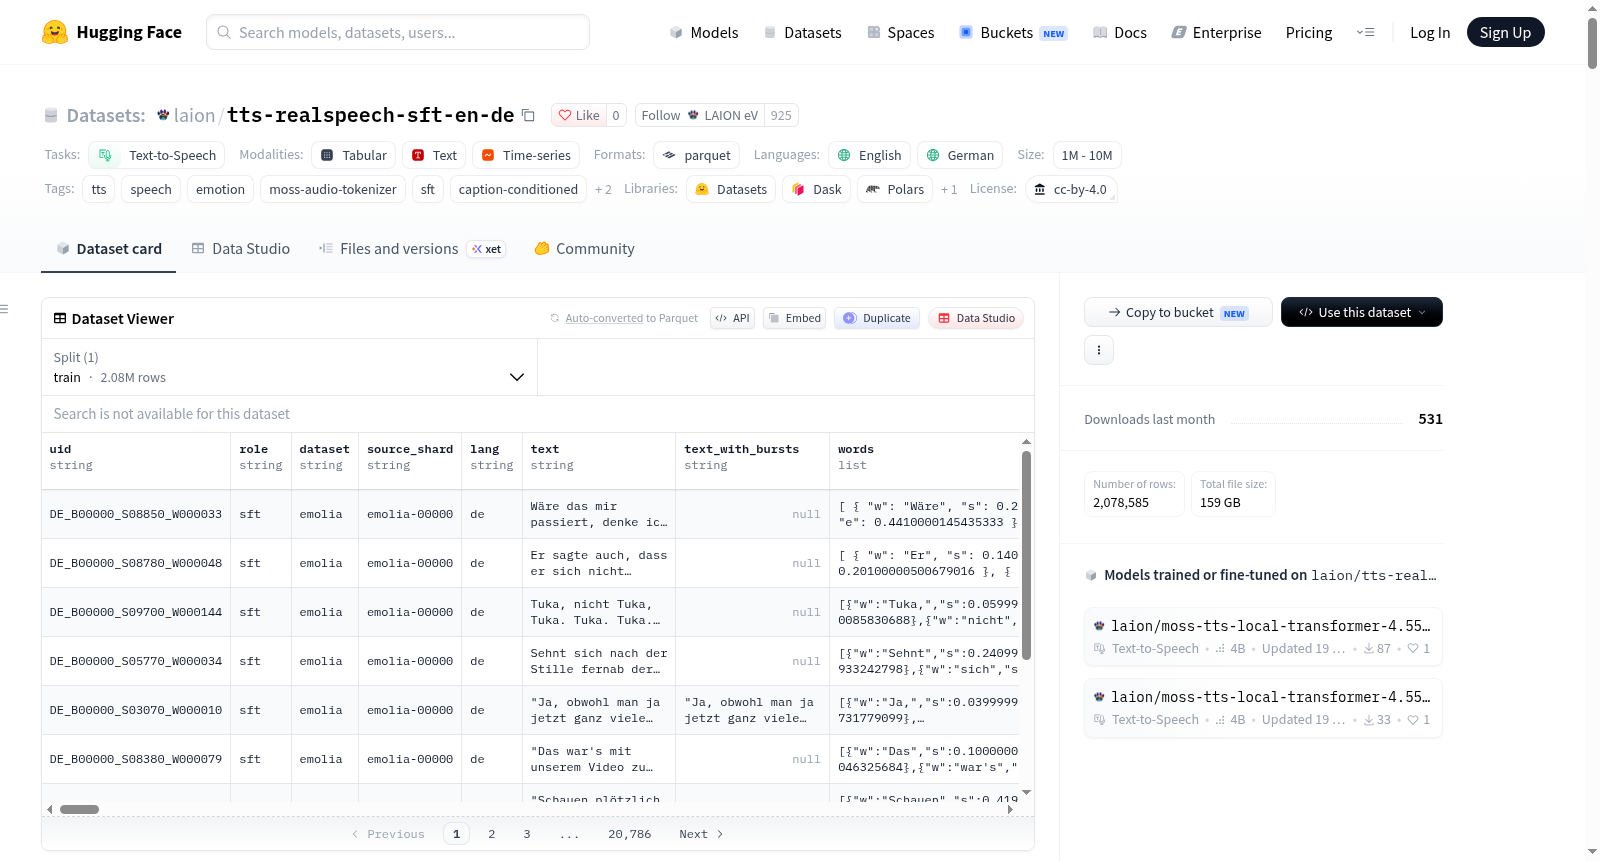
Task: Open Buckets in top navigation
Action: coord(1014,32)
